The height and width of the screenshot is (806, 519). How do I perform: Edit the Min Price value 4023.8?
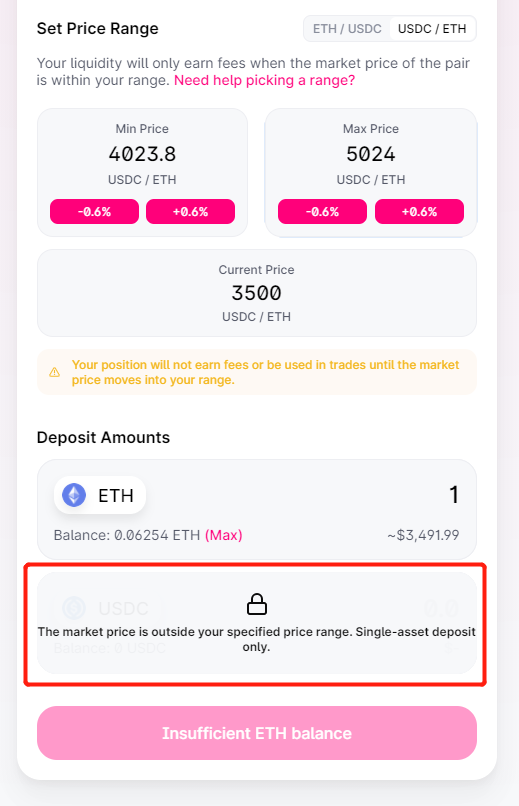pyautogui.click(x=142, y=154)
